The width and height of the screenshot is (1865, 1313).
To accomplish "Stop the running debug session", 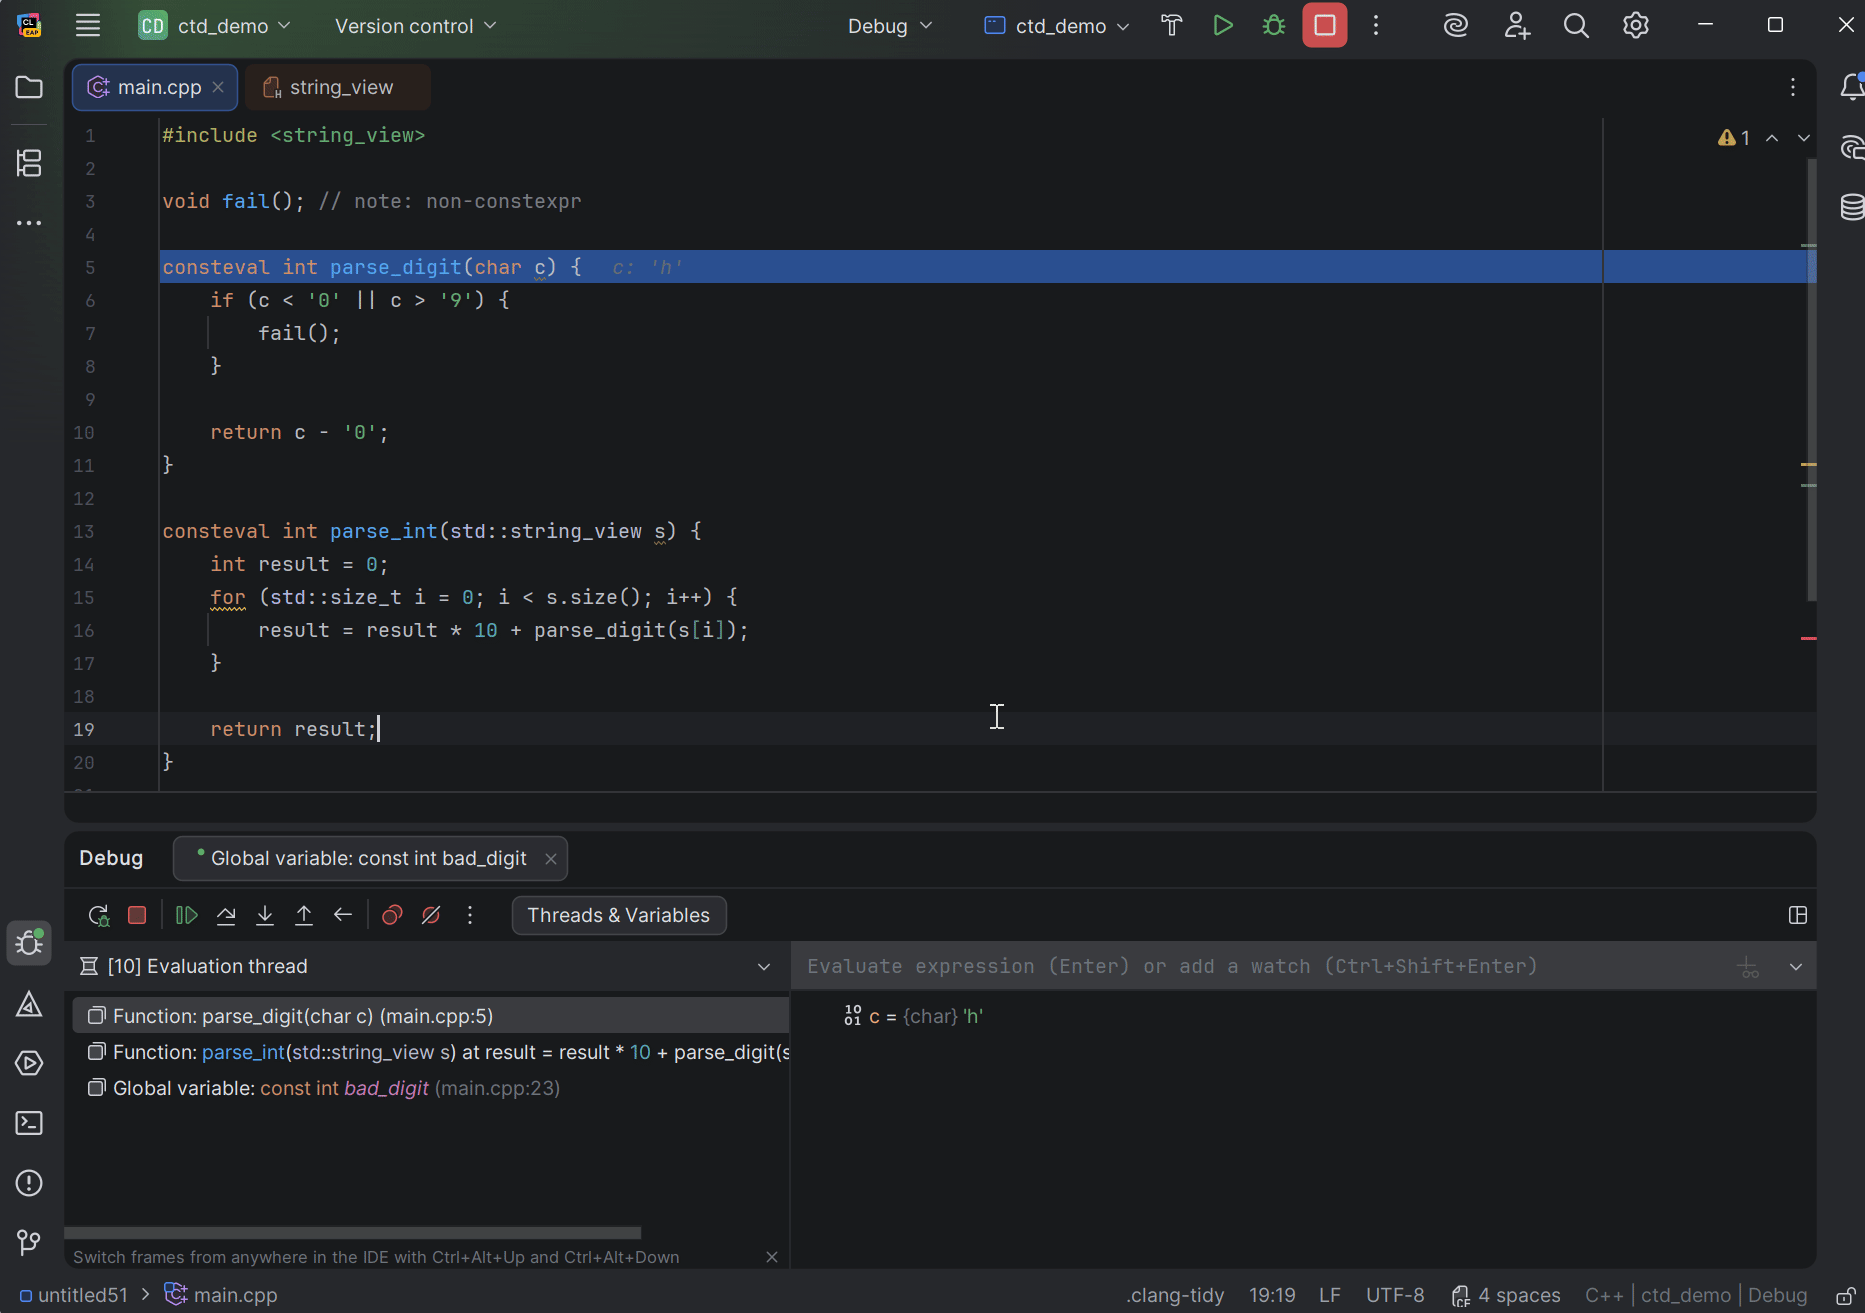I will click(x=137, y=915).
